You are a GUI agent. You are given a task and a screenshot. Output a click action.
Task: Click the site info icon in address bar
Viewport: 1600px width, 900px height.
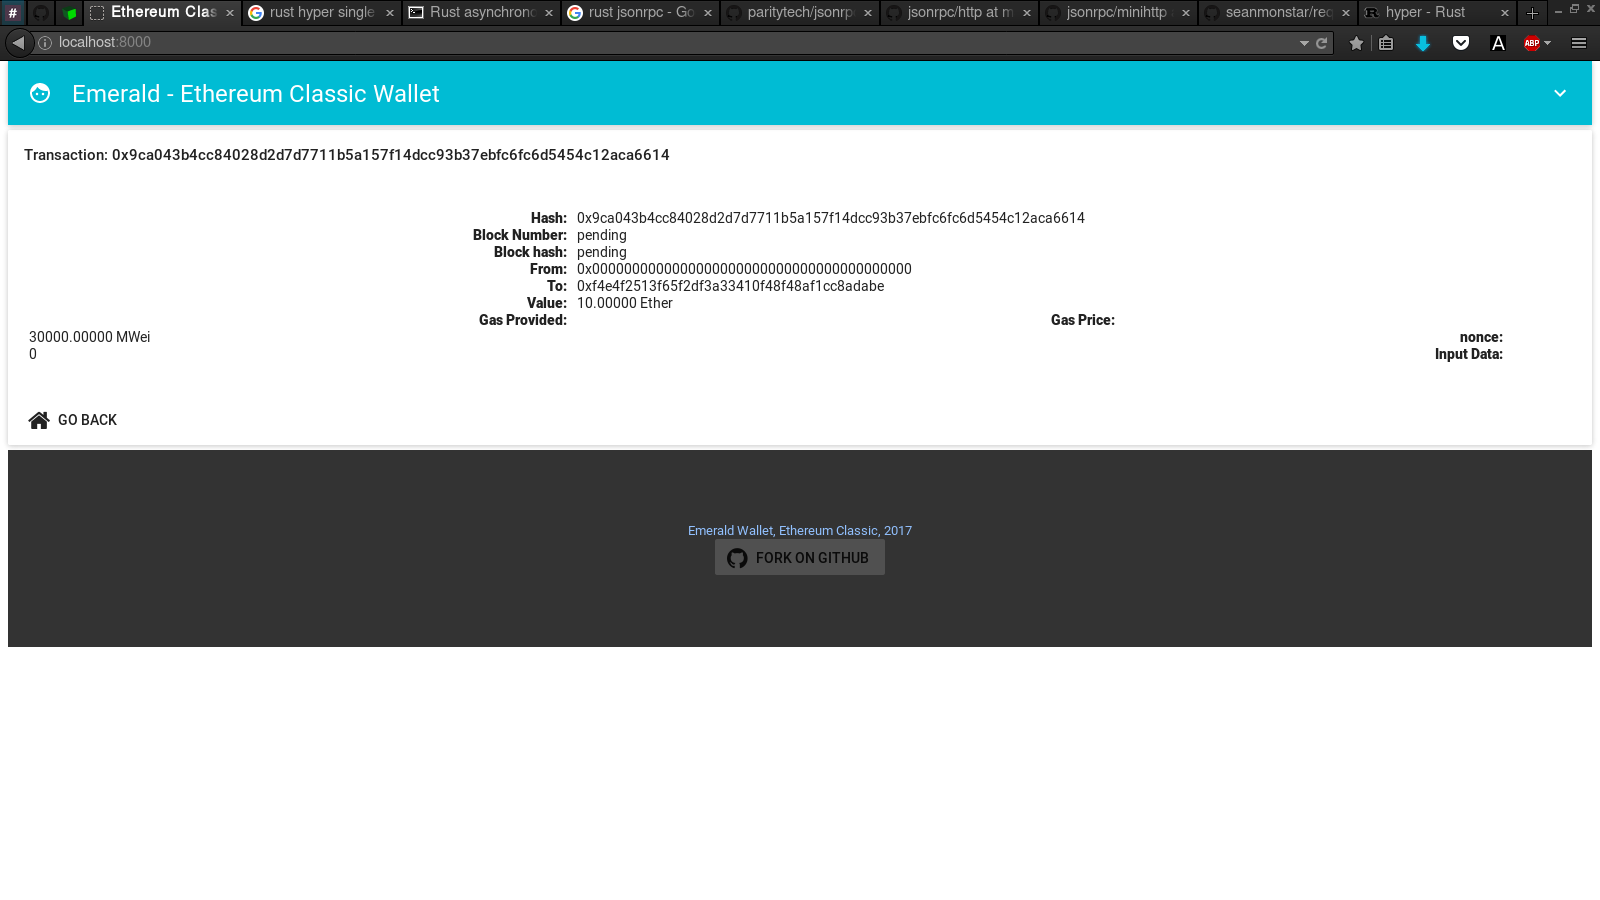45,43
